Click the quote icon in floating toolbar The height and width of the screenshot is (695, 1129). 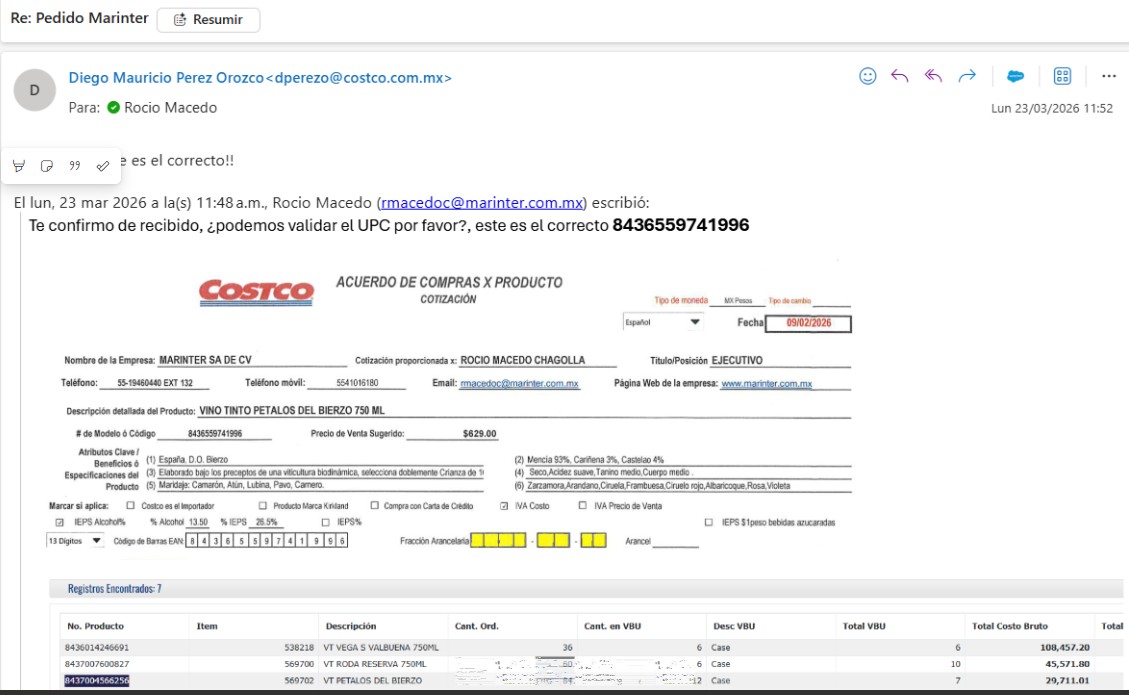tap(74, 165)
